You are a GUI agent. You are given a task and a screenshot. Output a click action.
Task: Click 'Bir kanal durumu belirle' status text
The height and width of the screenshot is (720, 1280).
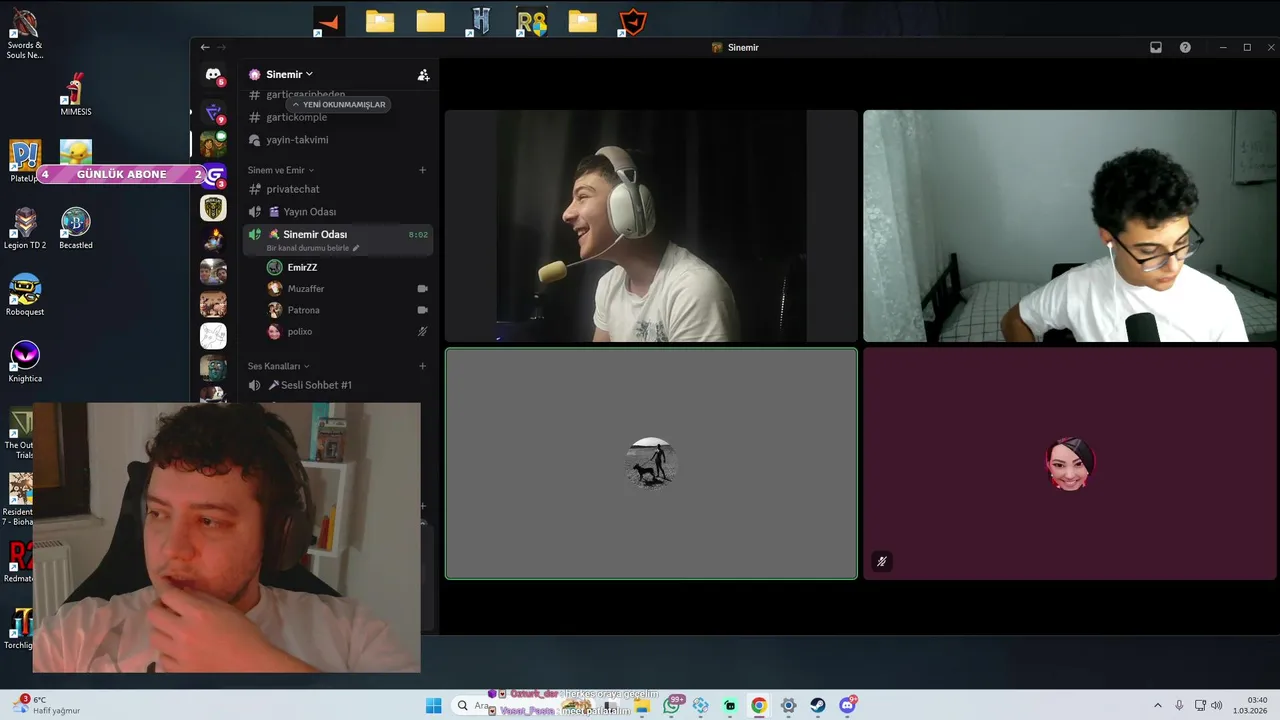tap(308, 248)
